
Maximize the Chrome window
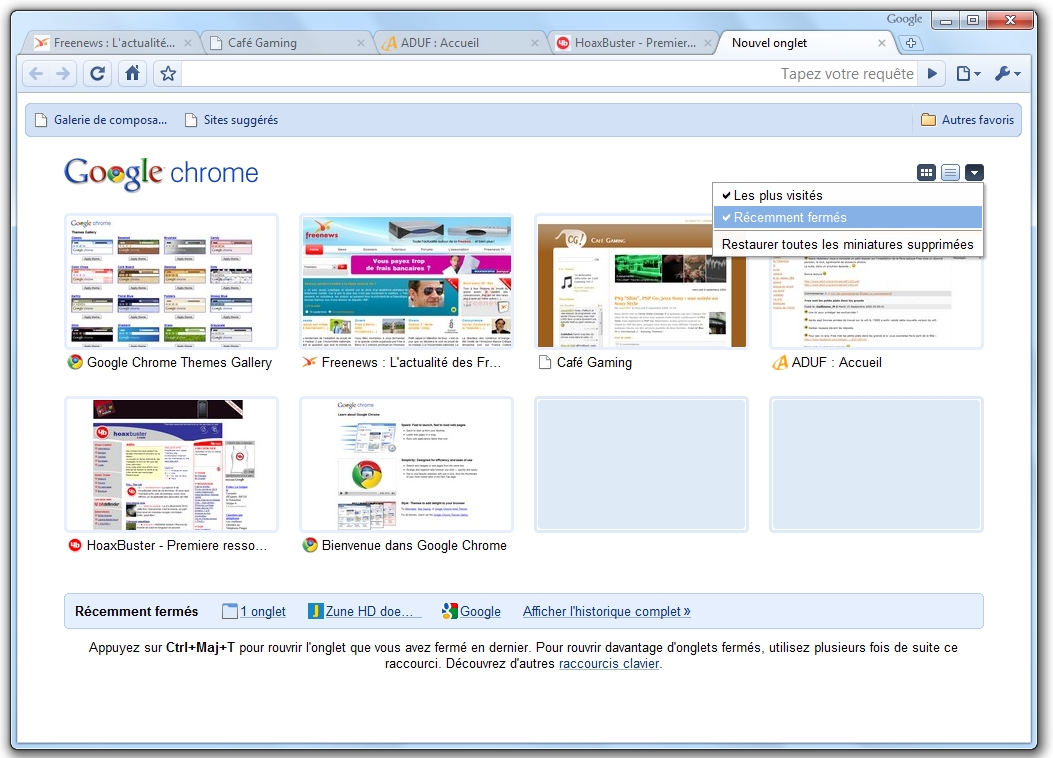tap(972, 21)
